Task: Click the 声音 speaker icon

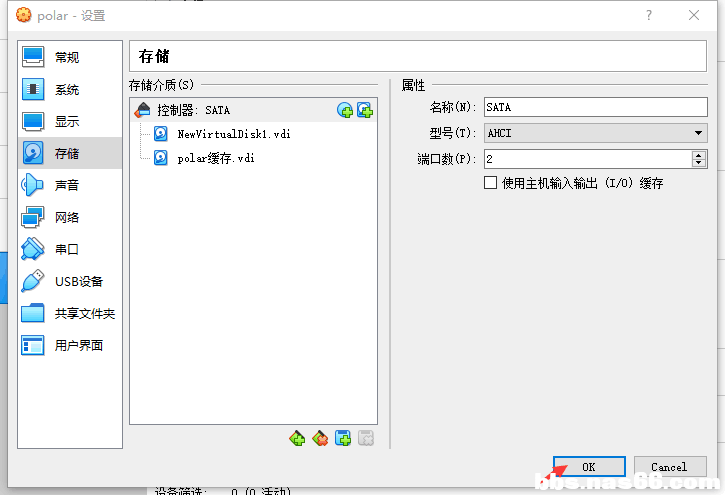Action: point(32,185)
